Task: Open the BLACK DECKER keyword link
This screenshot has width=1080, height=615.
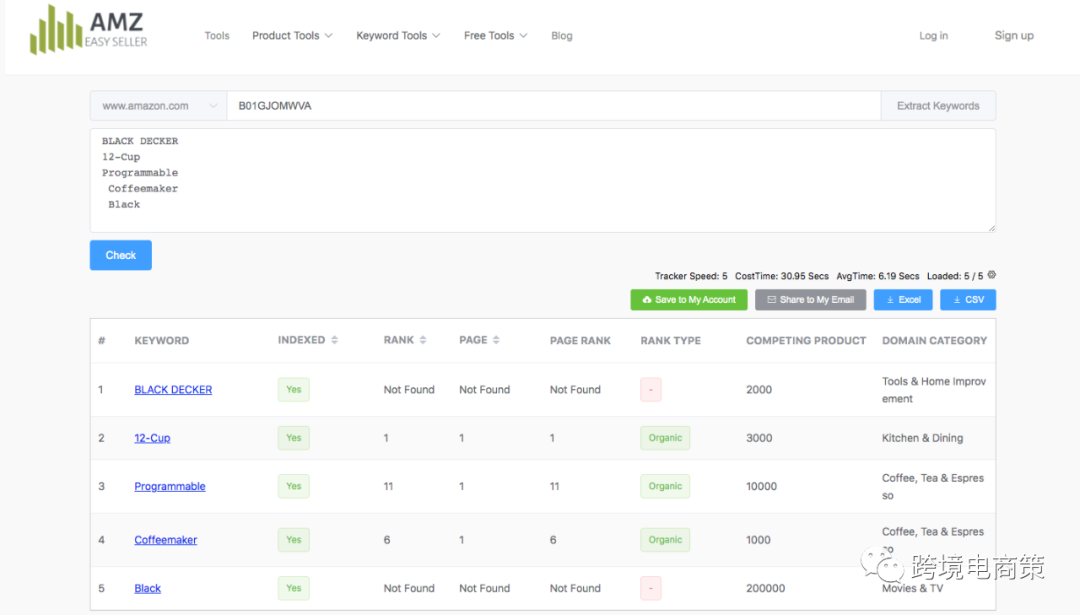Action: [x=173, y=390]
